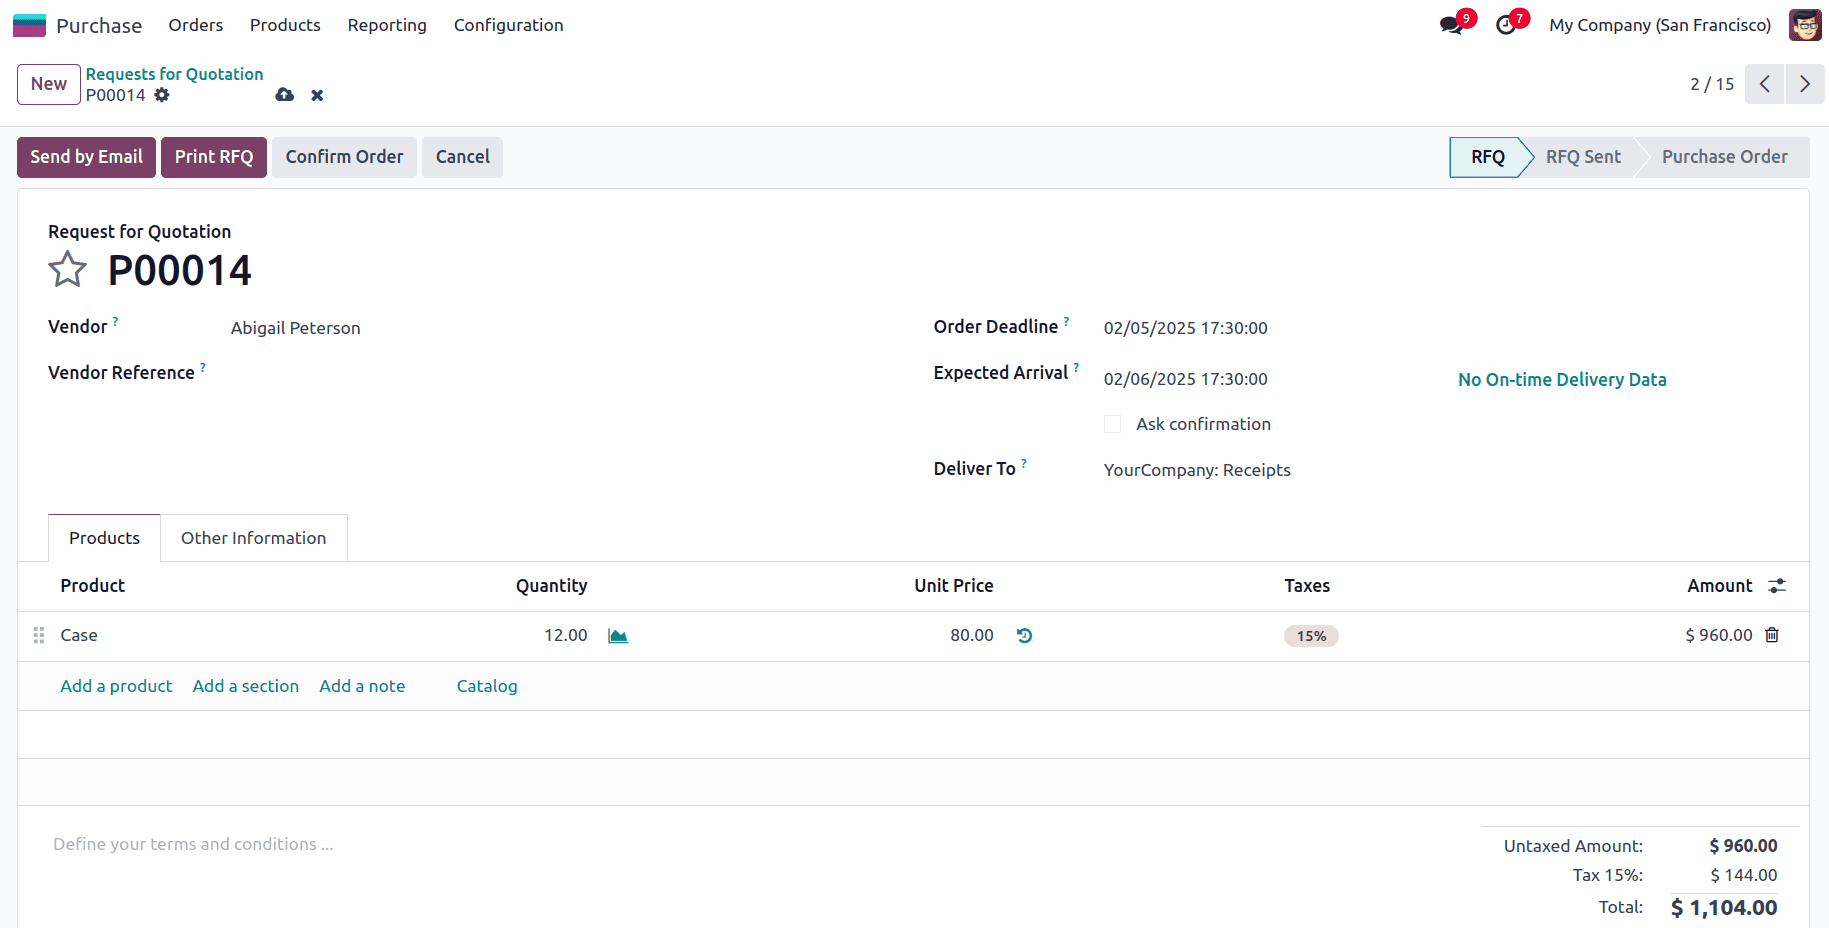Delete the Case line with trash icon
Screen dimensions: 1829x928
[1772, 635]
